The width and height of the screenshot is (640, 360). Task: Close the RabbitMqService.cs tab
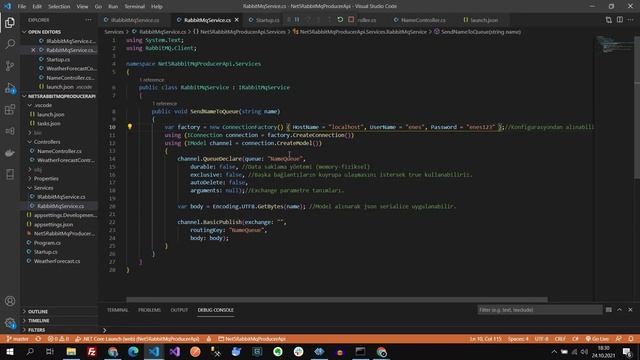click(237, 20)
